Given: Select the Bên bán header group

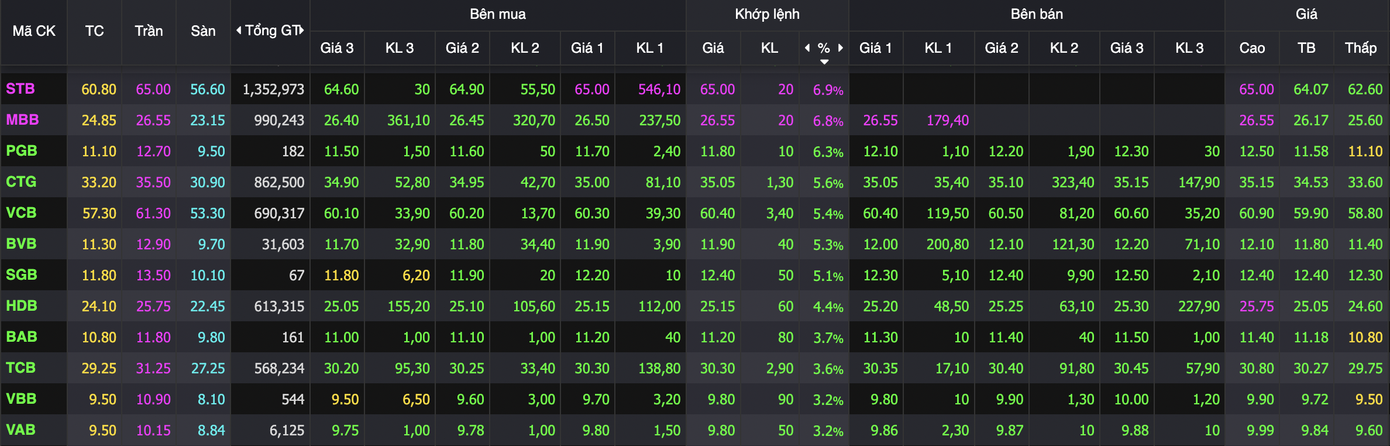Looking at the screenshot, I should pos(1036,14).
